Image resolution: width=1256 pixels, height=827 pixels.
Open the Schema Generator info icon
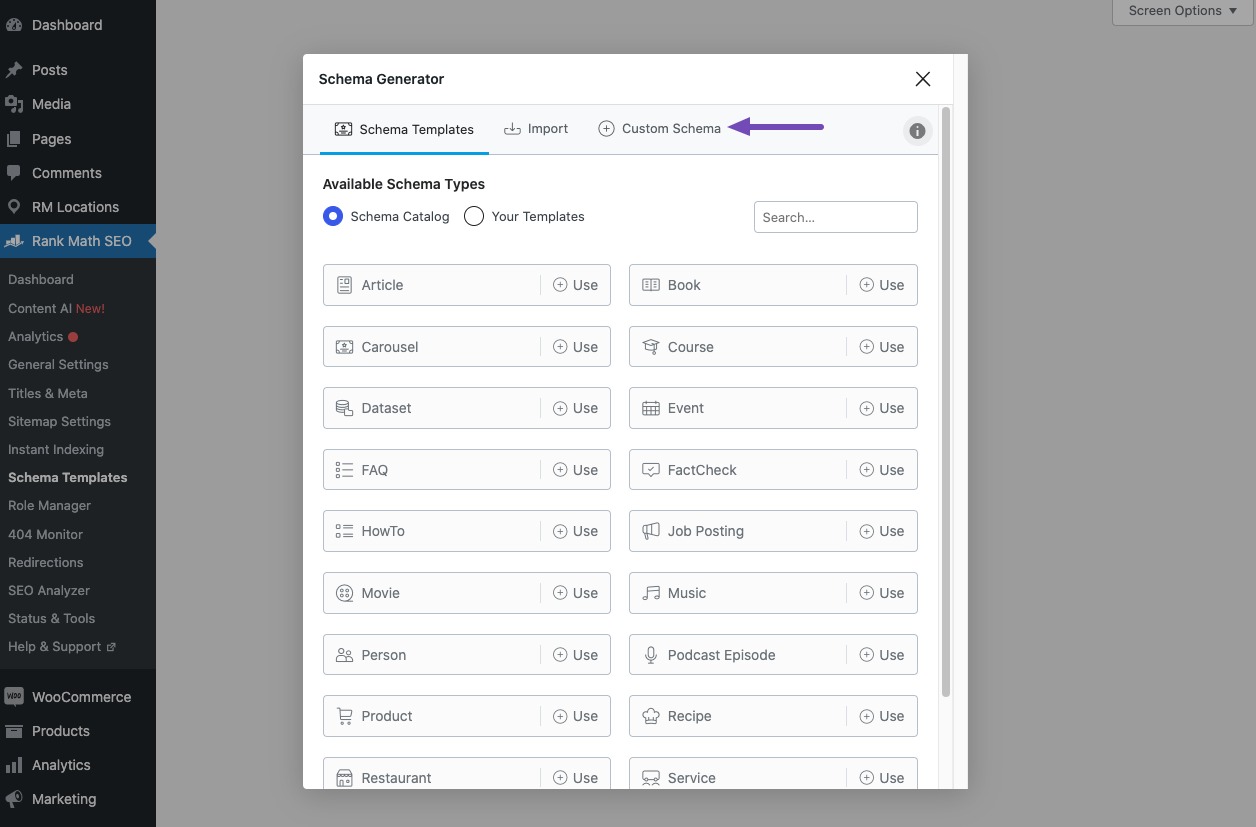(917, 131)
